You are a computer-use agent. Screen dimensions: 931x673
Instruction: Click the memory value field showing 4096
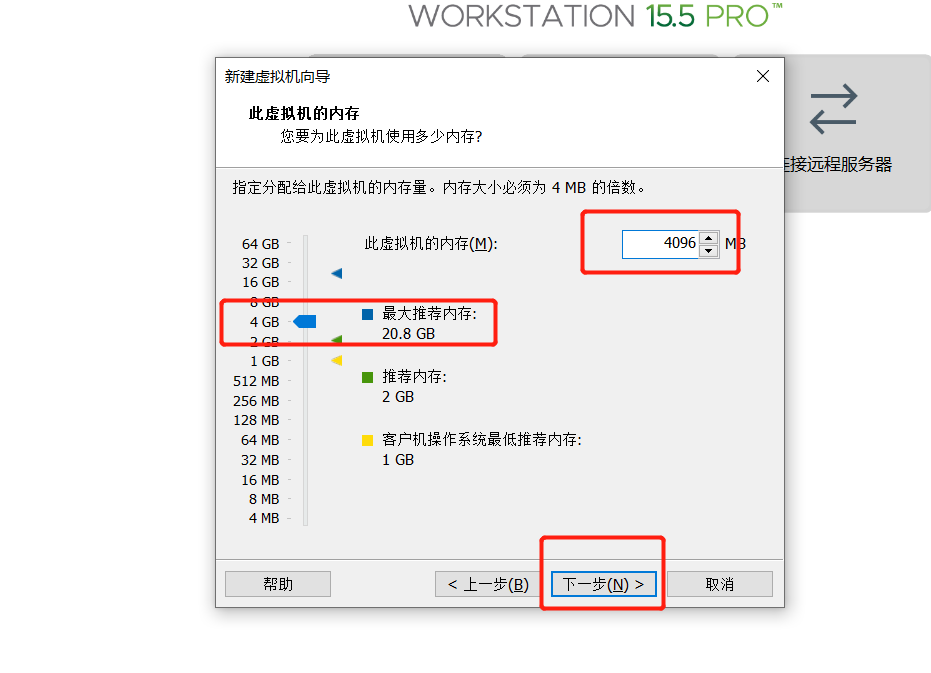(660, 244)
